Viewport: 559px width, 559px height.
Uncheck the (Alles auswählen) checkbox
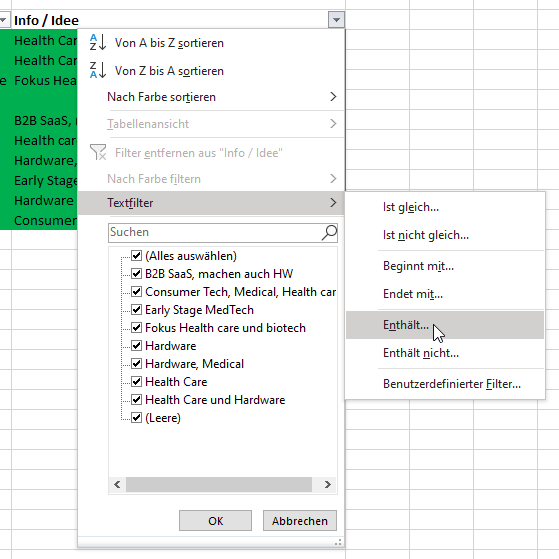tap(136, 255)
